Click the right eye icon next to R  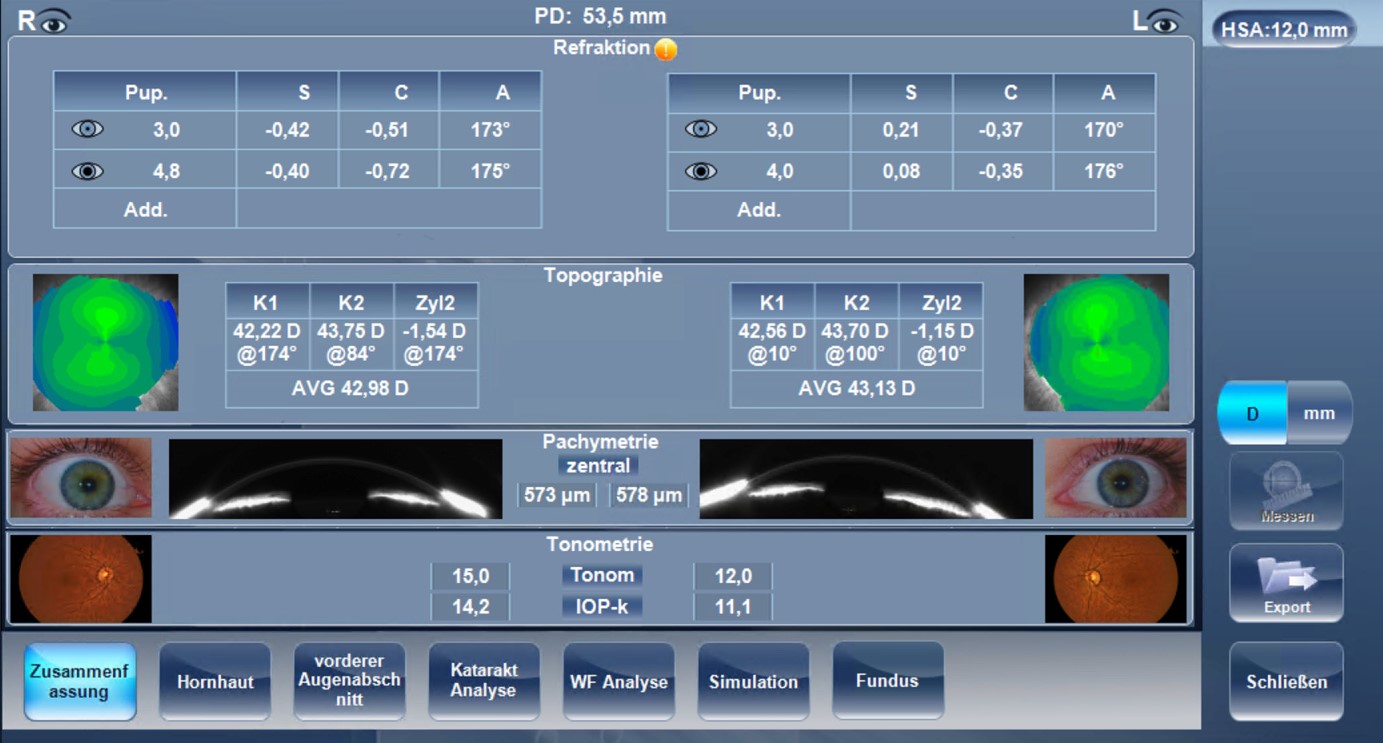pyautogui.click(x=53, y=21)
